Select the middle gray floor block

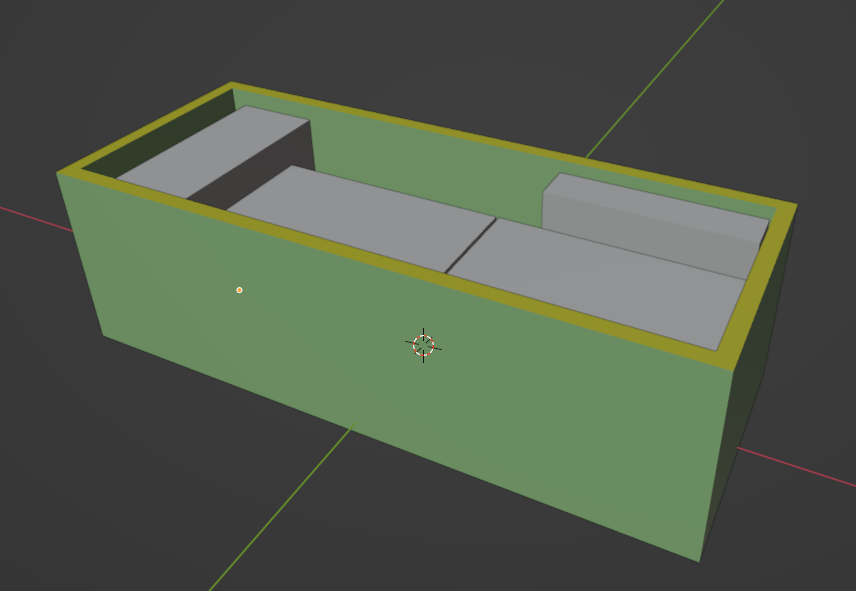click(x=360, y=215)
